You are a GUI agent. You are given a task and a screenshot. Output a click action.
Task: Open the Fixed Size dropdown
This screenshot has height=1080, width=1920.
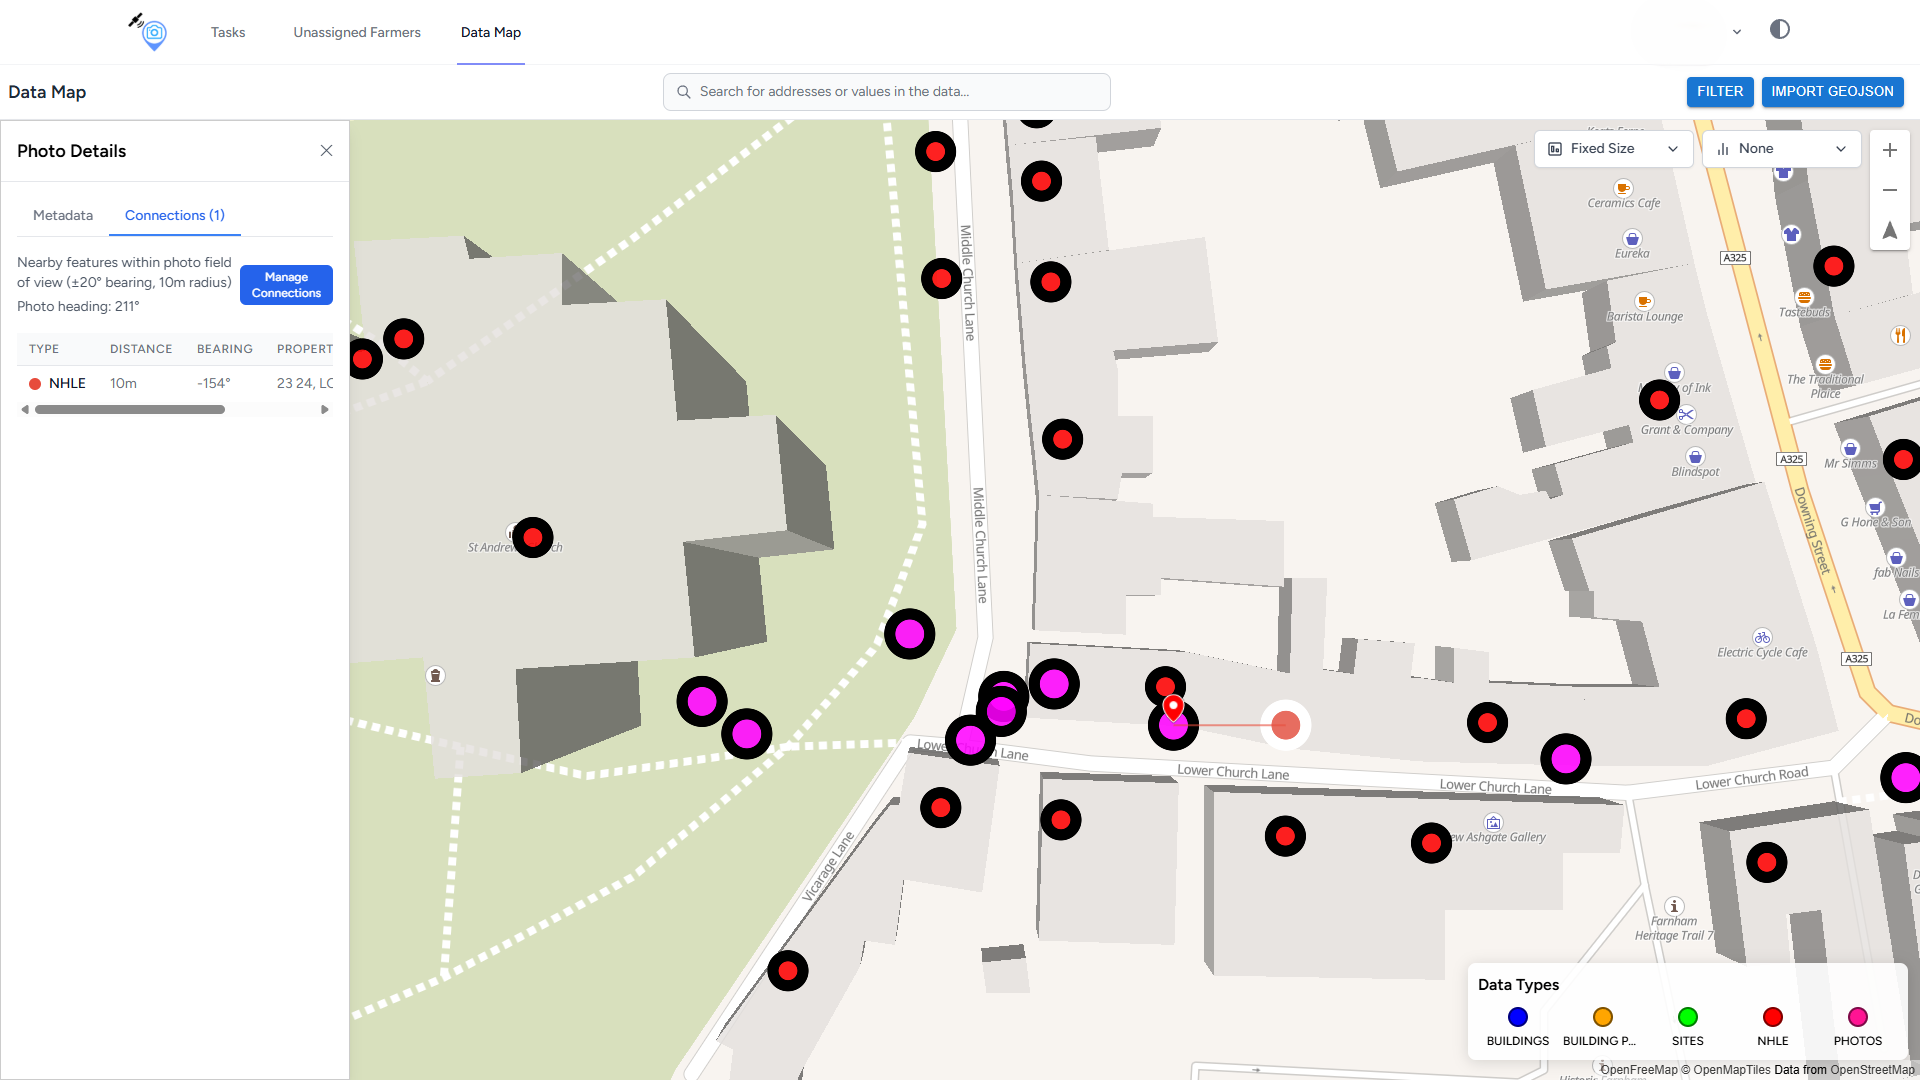1612,149
